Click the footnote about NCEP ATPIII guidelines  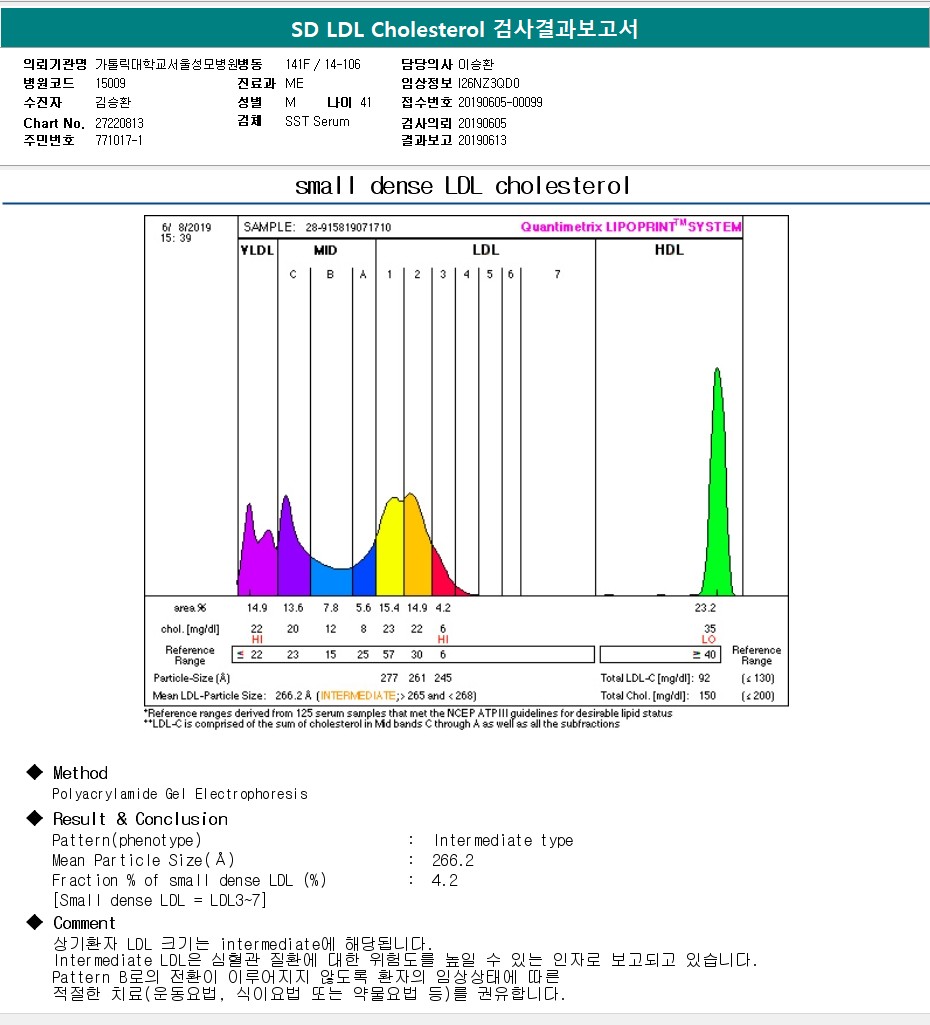point(408,713)
